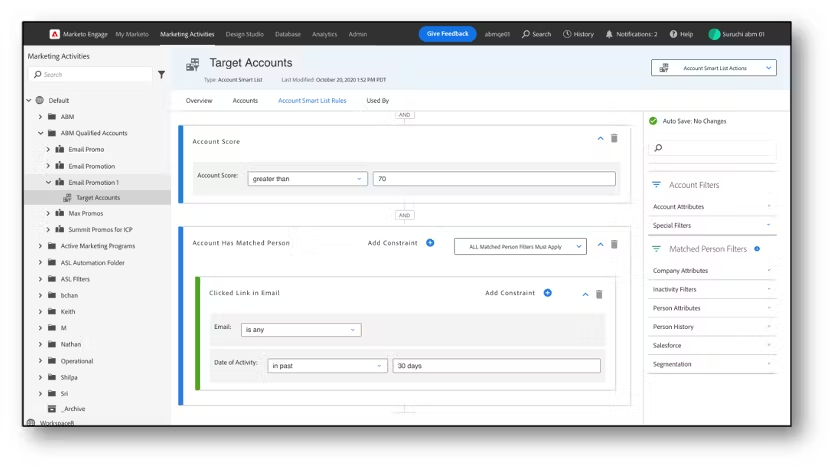Viewport: 834px width, 469px height.
Task: Expand the Active Marketing Programs folder
Action: [x=40, y=246]
